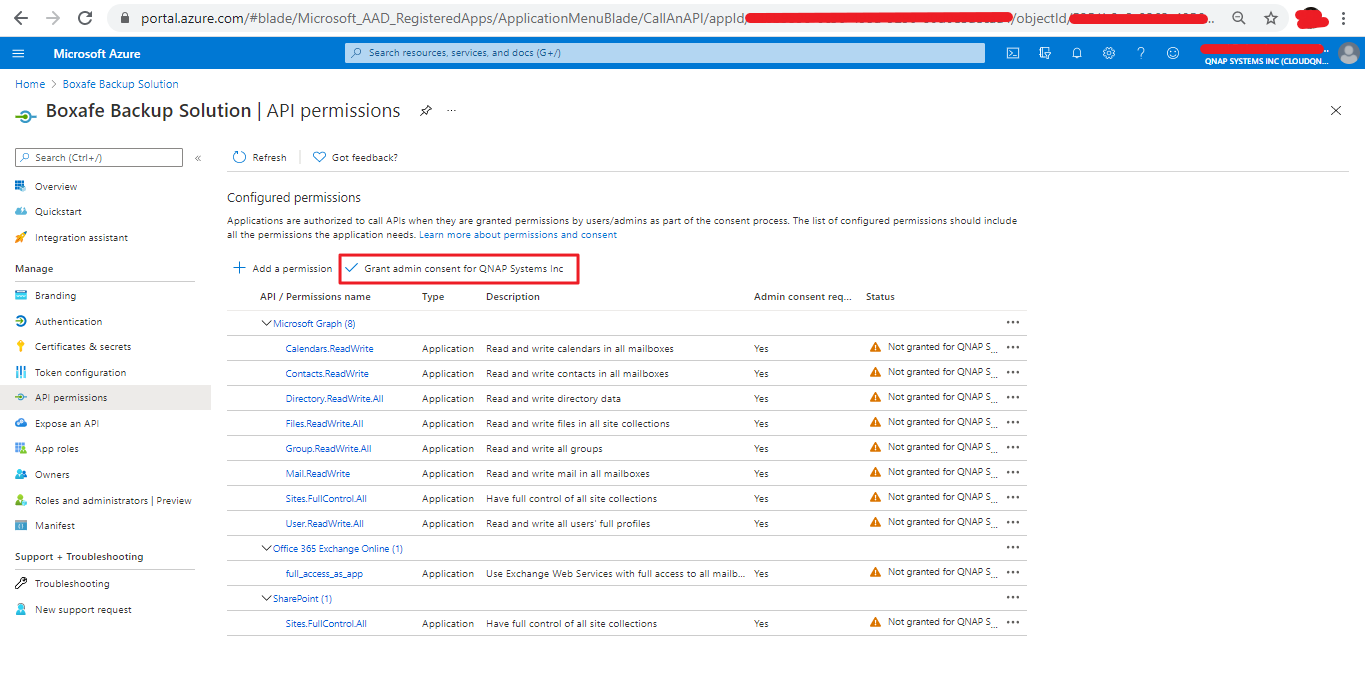
Task: Open Certificates & secrets in sidebar
Action: (82, 347)
